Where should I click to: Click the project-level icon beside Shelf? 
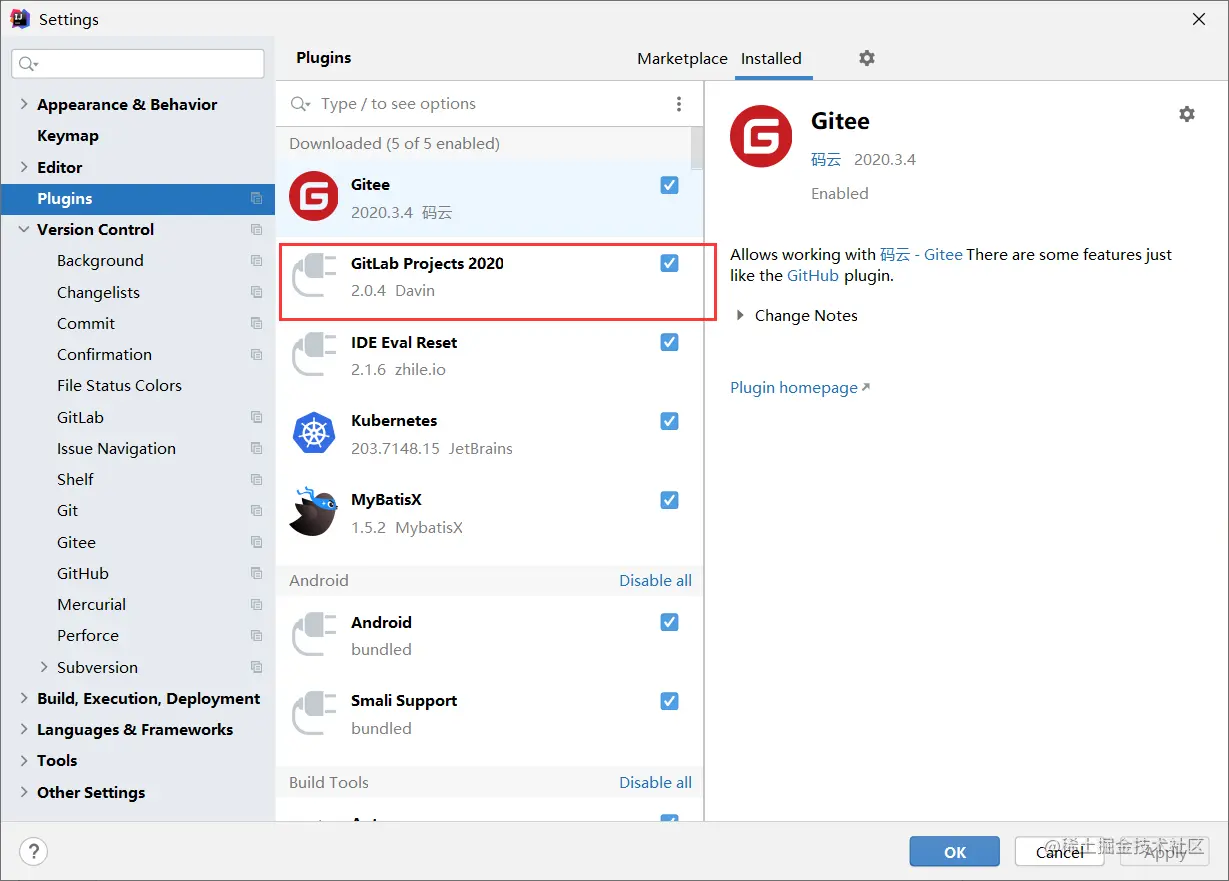257,479
